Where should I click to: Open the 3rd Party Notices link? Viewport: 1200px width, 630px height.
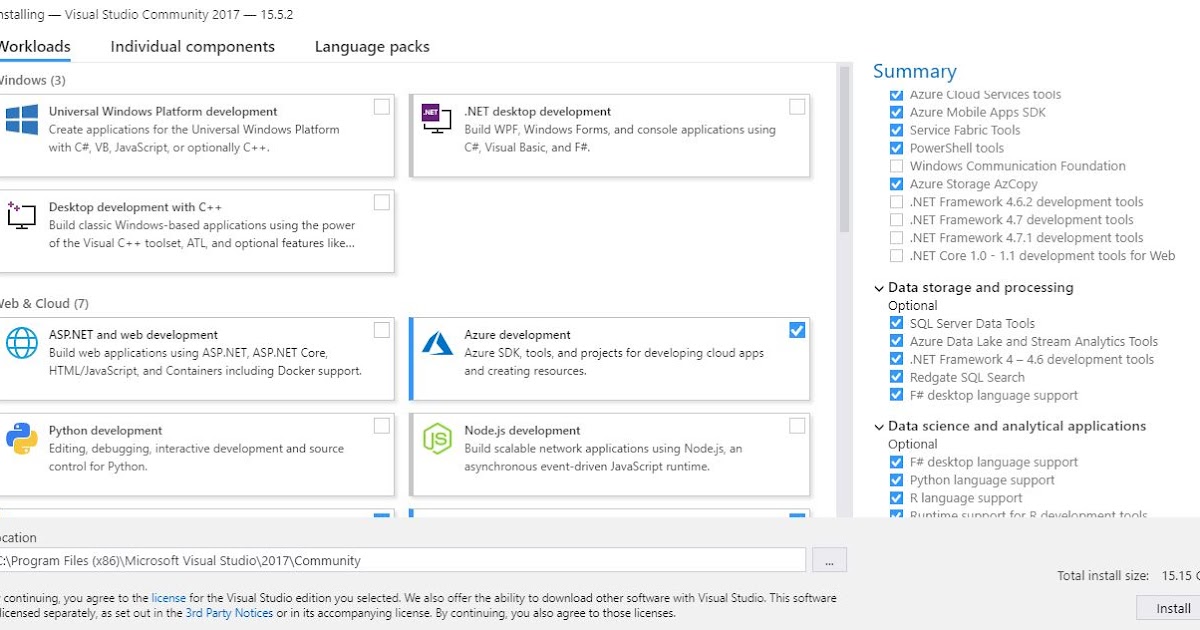229,613
